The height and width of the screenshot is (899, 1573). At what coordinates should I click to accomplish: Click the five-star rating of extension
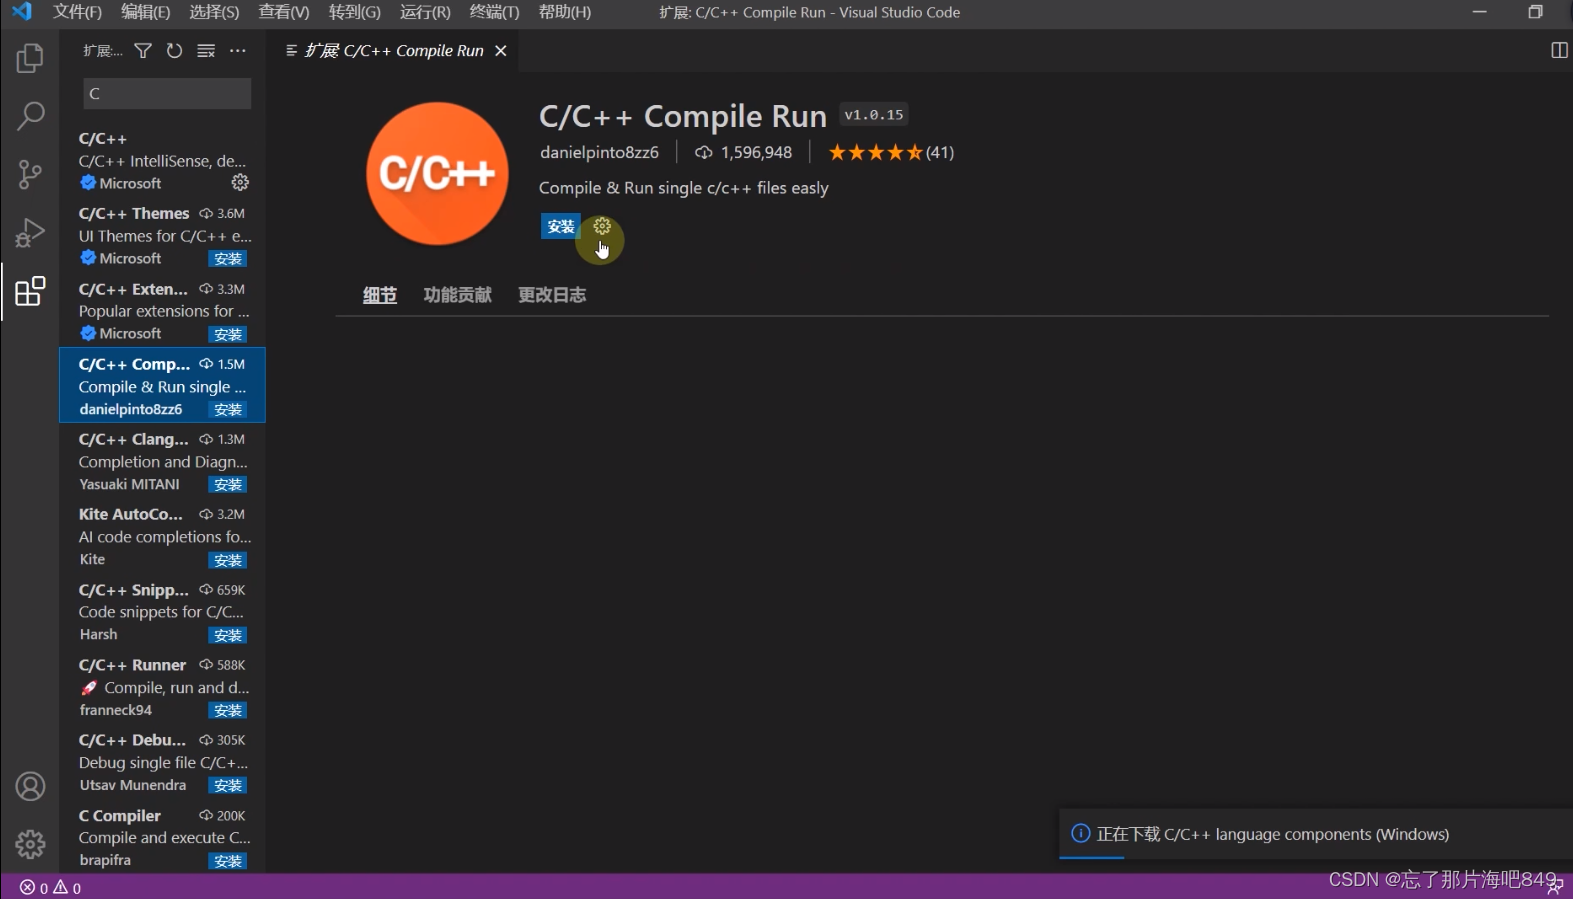[876, 152]
